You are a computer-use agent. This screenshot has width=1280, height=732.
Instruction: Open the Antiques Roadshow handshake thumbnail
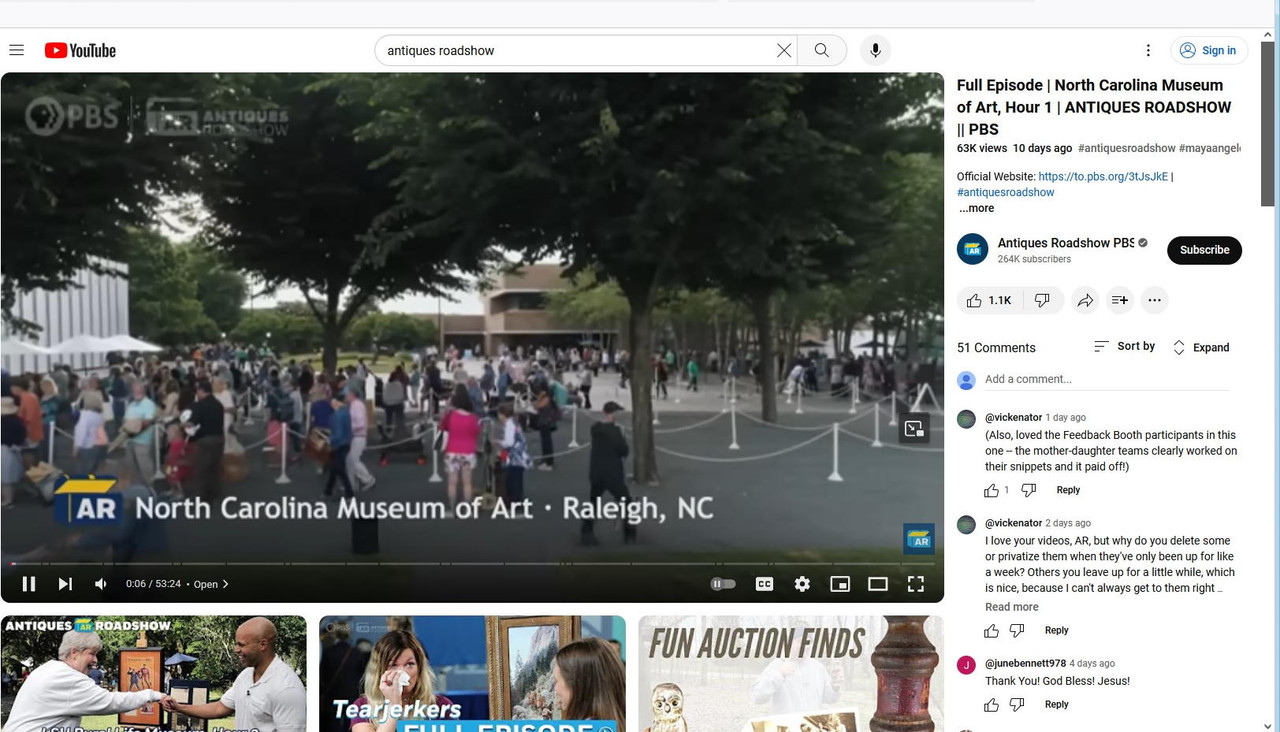pos(154,673)
